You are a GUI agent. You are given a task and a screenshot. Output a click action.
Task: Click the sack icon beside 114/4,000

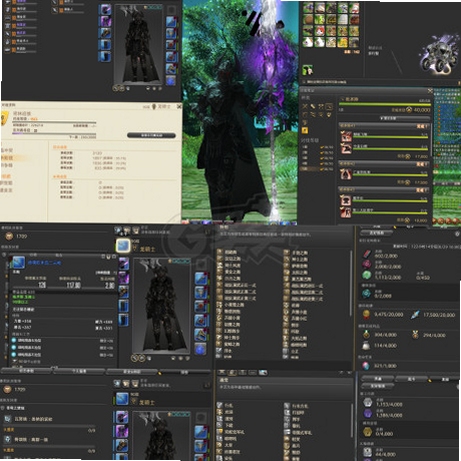point(366,346)
